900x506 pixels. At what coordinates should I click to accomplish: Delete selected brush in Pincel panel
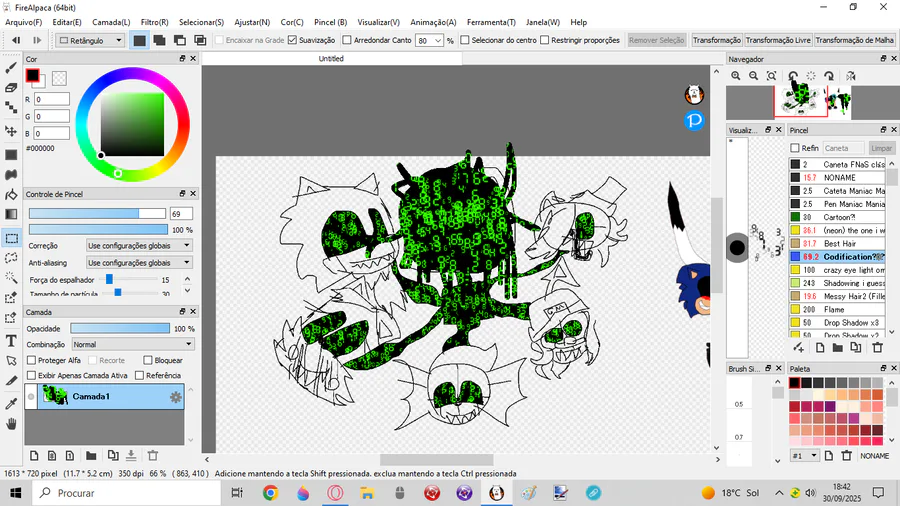click(x=877, y=348)
